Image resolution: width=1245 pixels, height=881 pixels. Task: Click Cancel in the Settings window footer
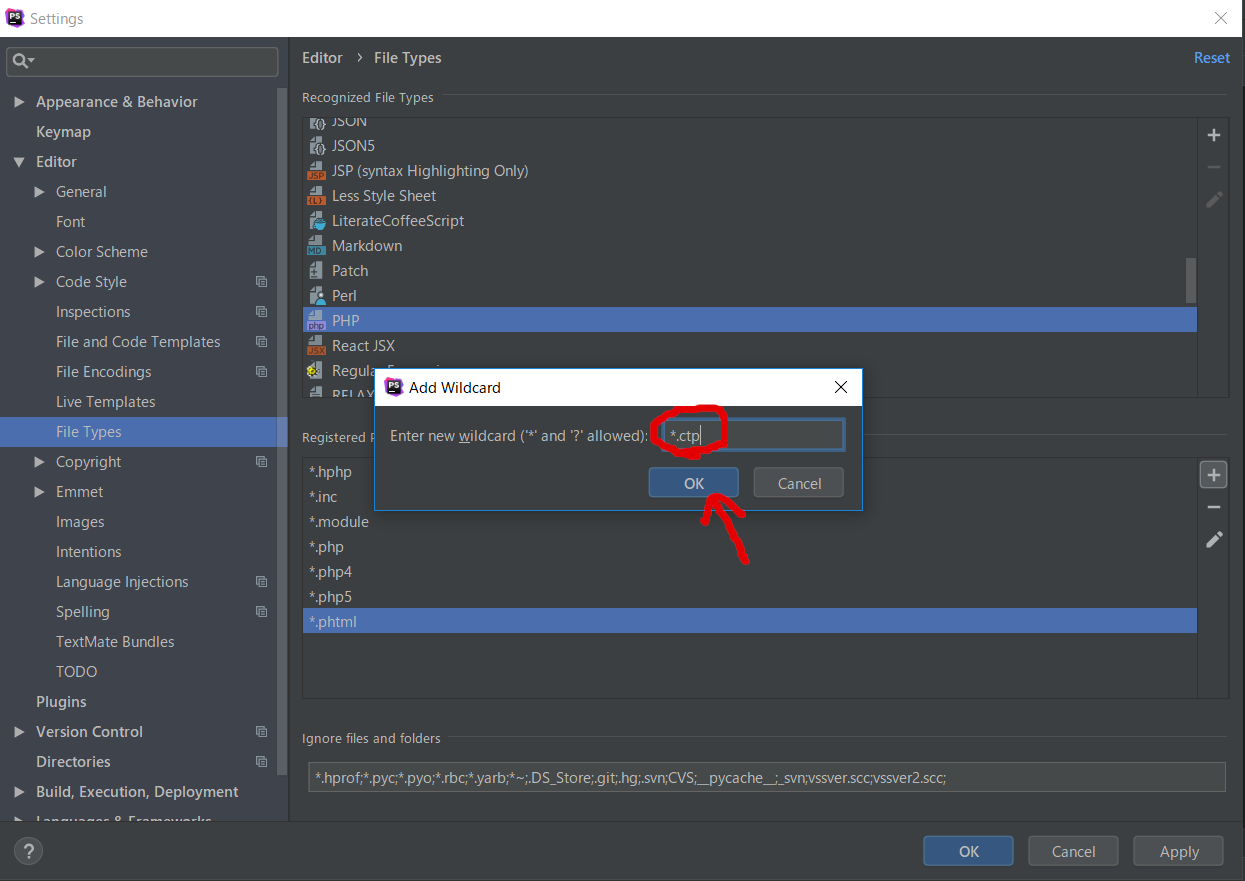coord(1073,851)
